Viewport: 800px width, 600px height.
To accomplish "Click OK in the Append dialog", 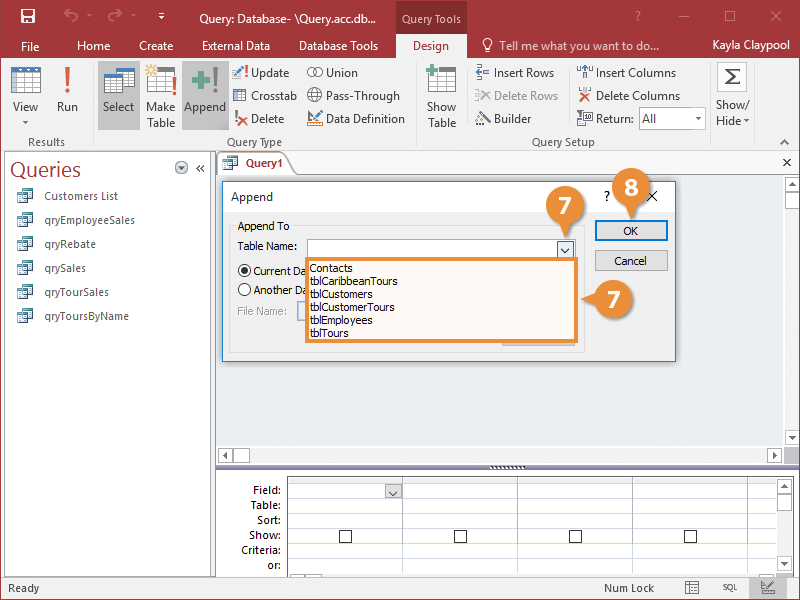I will [x=631, y=231].
